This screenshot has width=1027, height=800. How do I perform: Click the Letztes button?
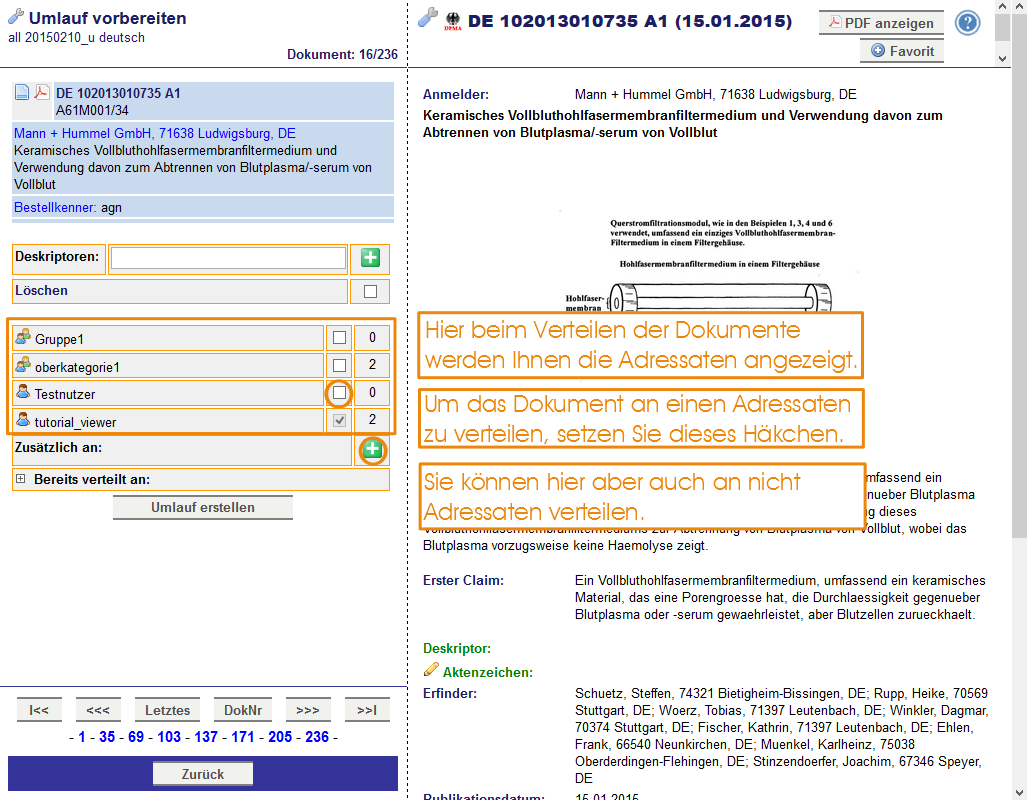point(167,710)
